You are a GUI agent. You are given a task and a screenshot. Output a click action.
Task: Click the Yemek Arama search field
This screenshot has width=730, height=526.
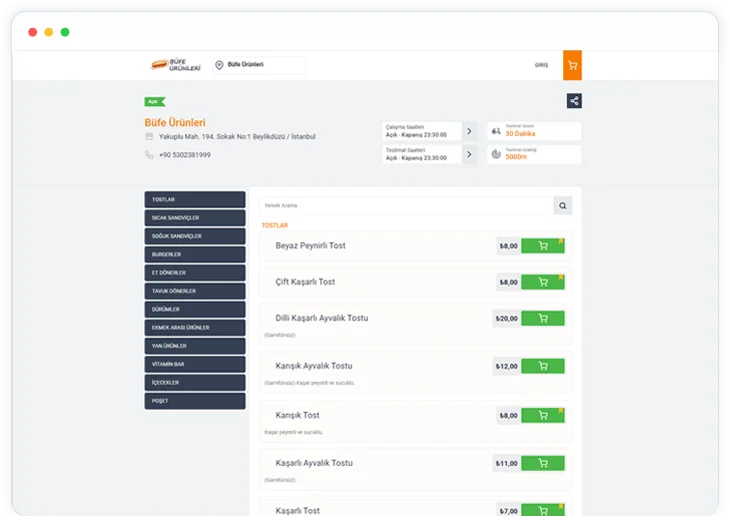click(405, 206)
